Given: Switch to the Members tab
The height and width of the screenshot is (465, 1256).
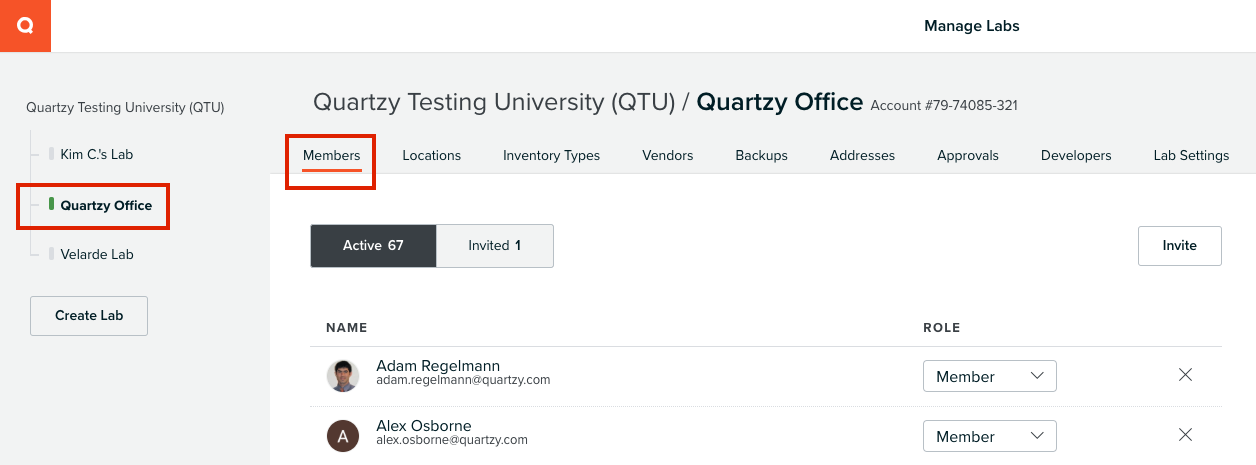Looking at the screenshot, I should click(331, 155).
